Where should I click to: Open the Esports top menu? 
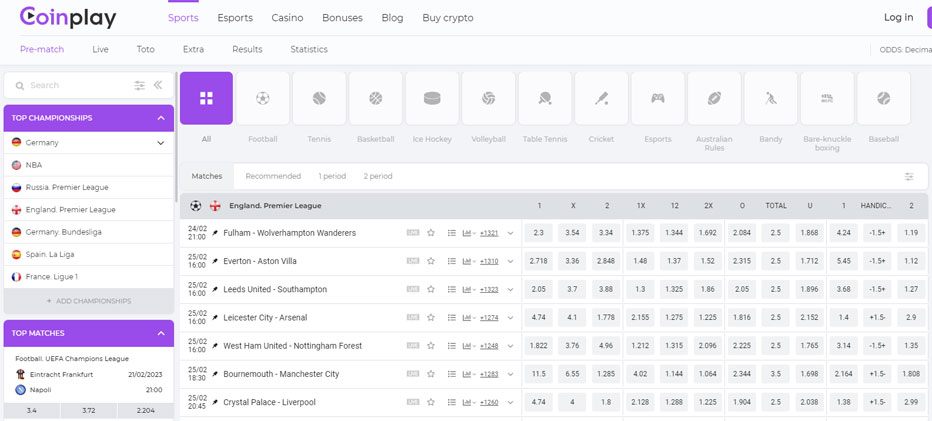tap(235, 18)
